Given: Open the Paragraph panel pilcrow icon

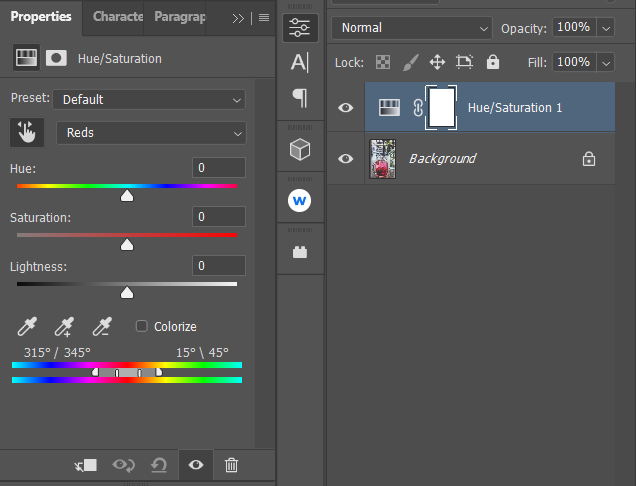Looking at the screenshot, I should pyautogui.click(x=299, y=98).
